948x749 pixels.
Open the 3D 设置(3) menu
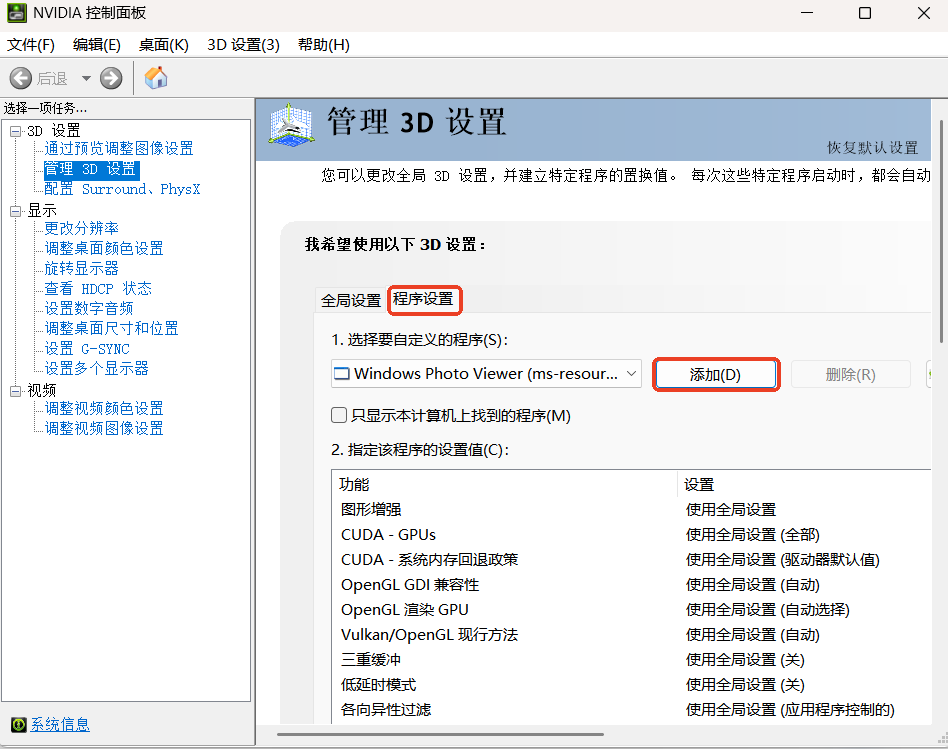pyautogui.click(x=243, y=45)
